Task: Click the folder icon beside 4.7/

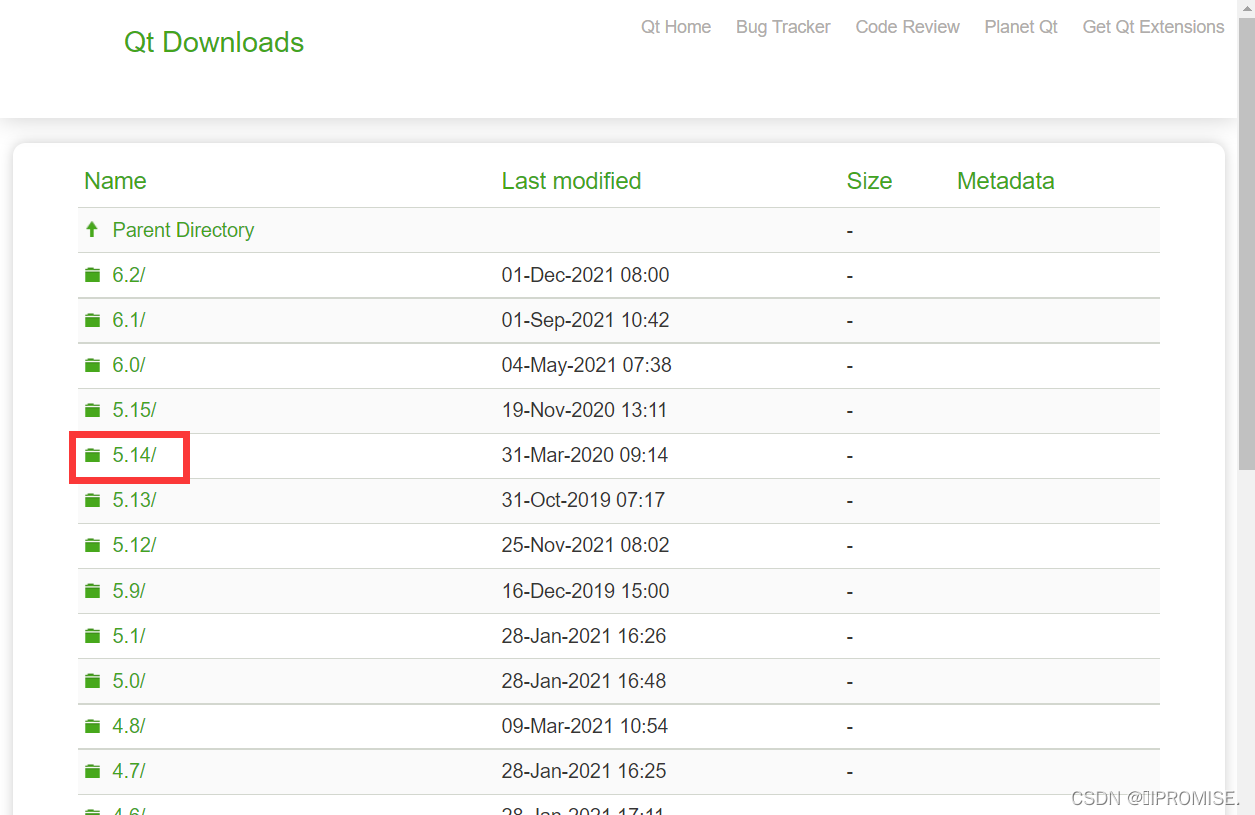Action: tap(92, 771)
